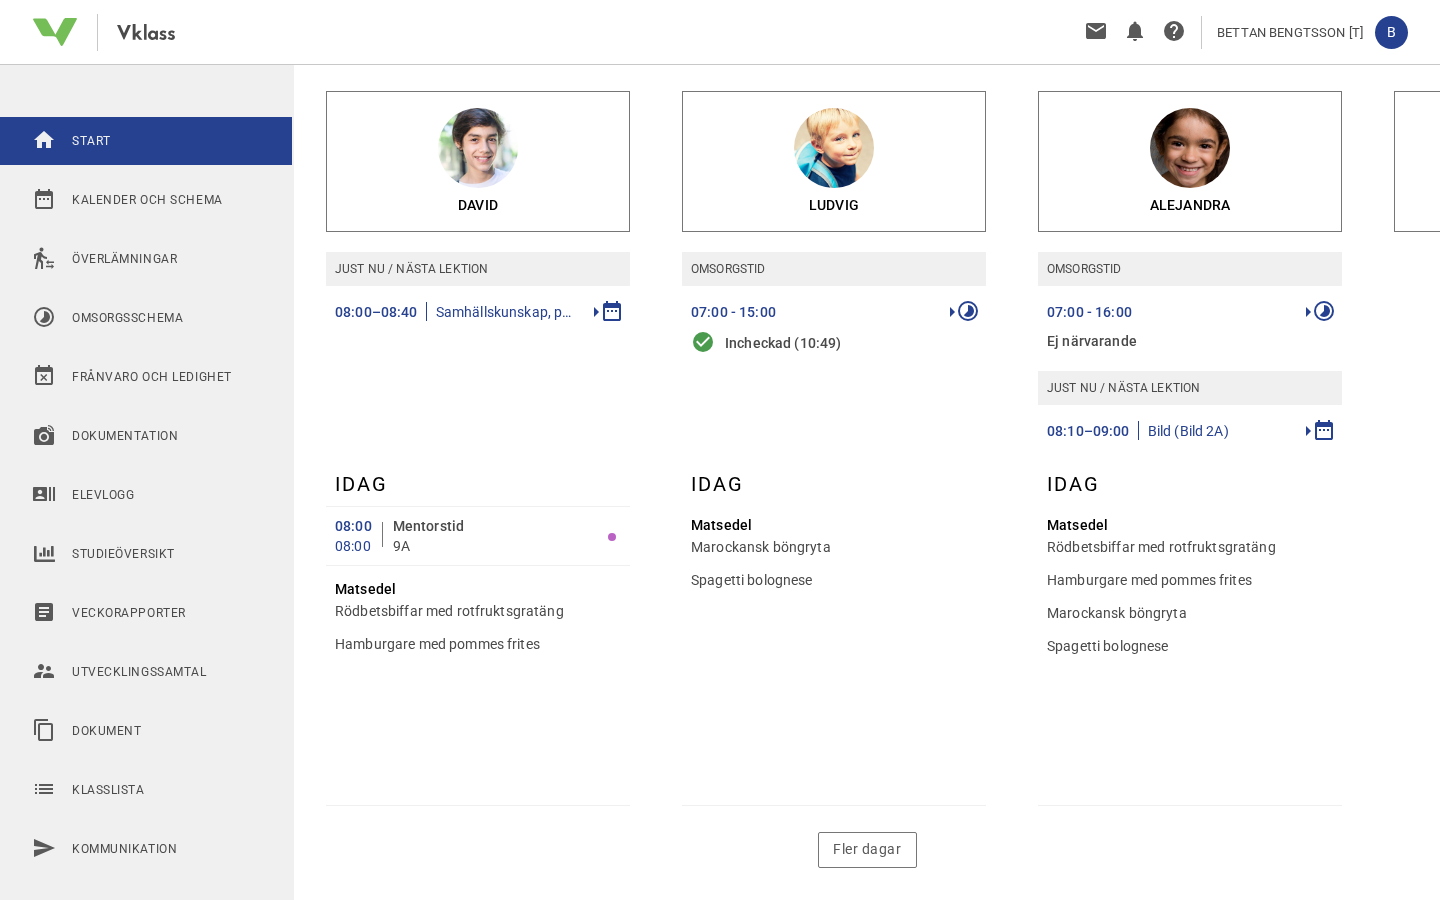Click the Fler dagar button
Image resolution: width=1440 pixels, height=900 pixels.
867,850
